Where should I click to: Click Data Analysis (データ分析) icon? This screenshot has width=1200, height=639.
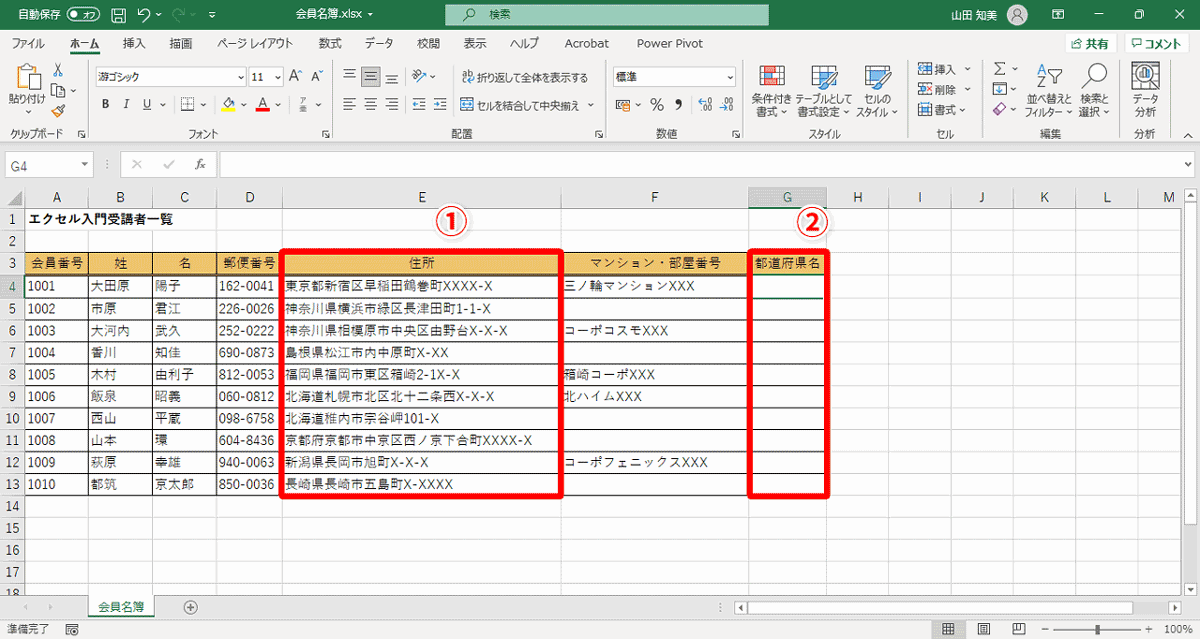(x=1145, y=91)
